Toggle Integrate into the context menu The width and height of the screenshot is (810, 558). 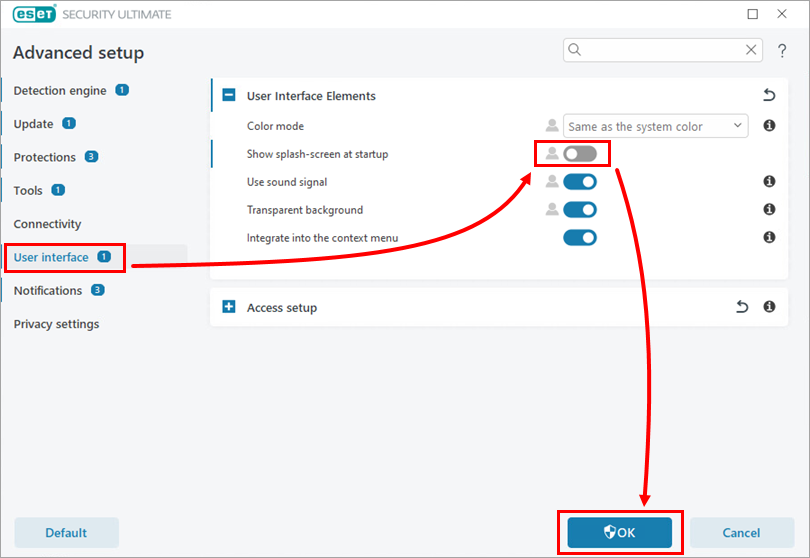point(580,238)
